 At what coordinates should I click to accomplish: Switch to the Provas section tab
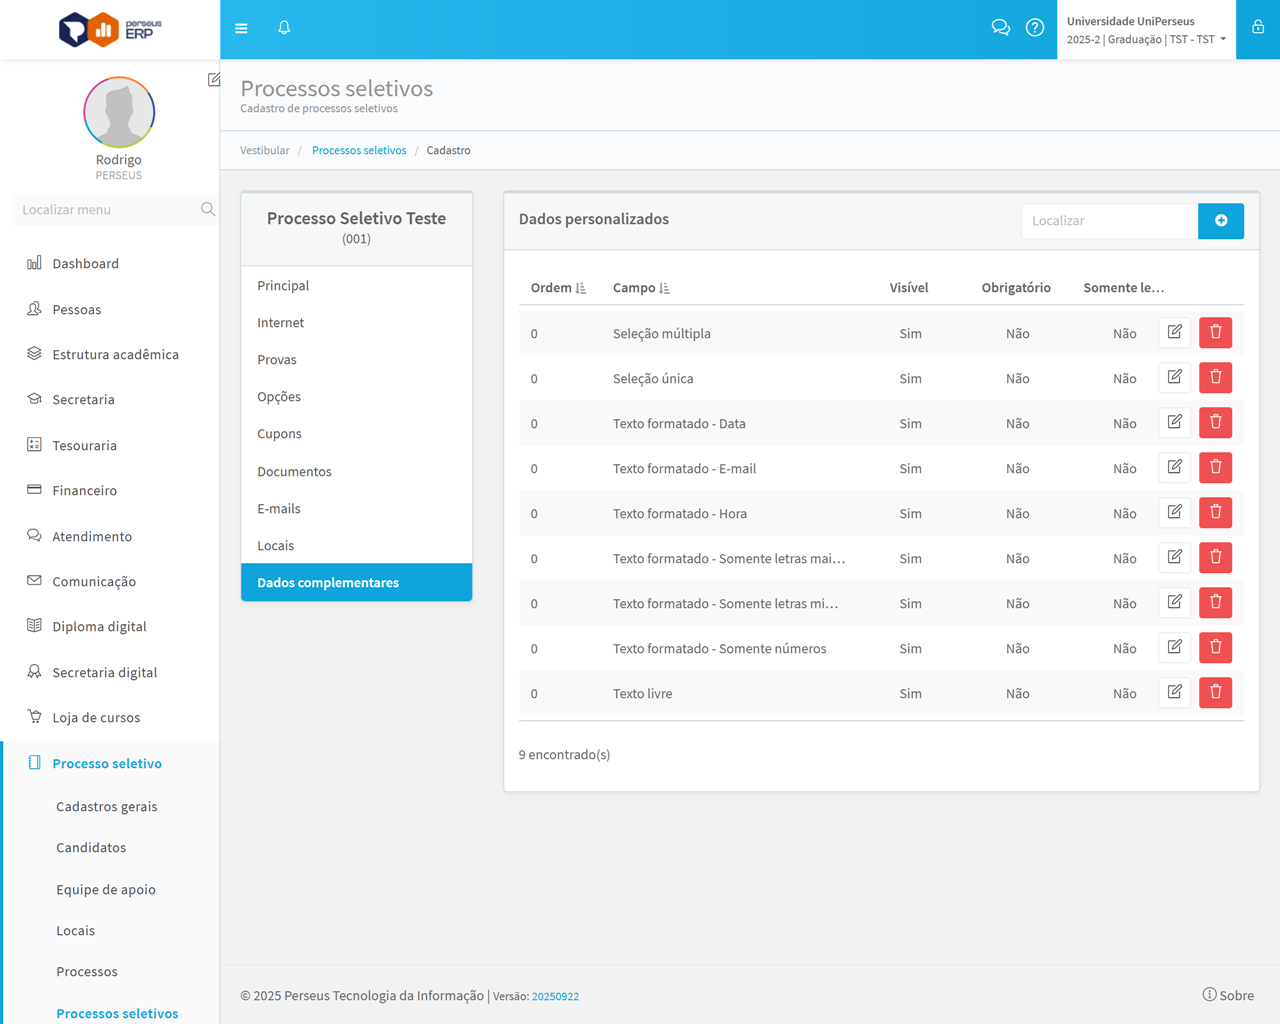277,360
